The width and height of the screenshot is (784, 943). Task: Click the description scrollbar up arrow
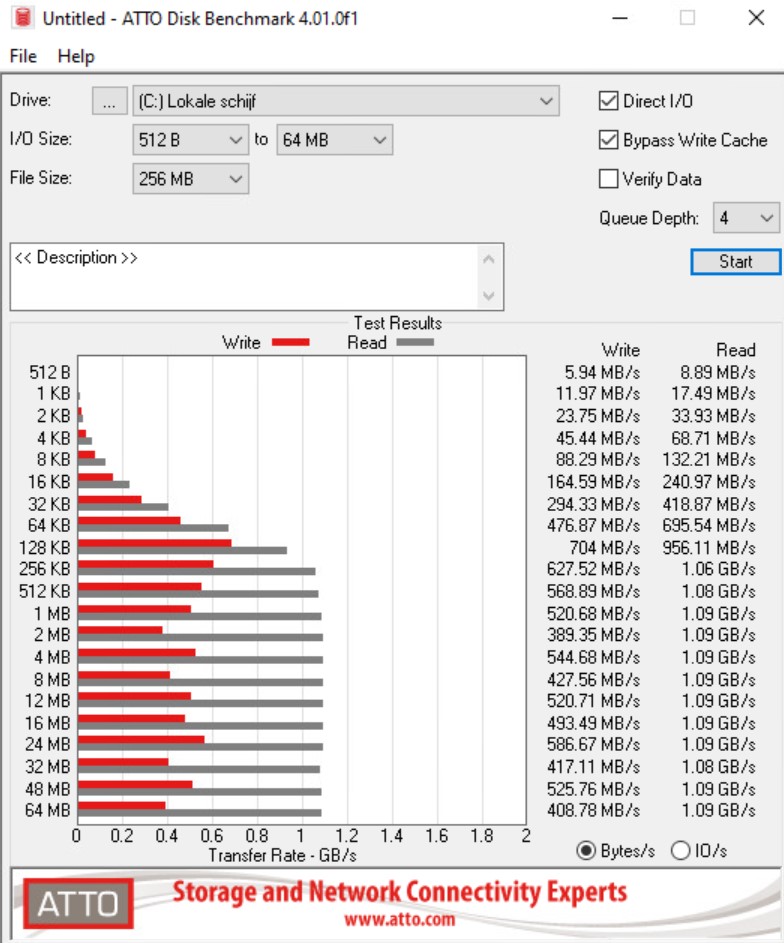[489, 259]
